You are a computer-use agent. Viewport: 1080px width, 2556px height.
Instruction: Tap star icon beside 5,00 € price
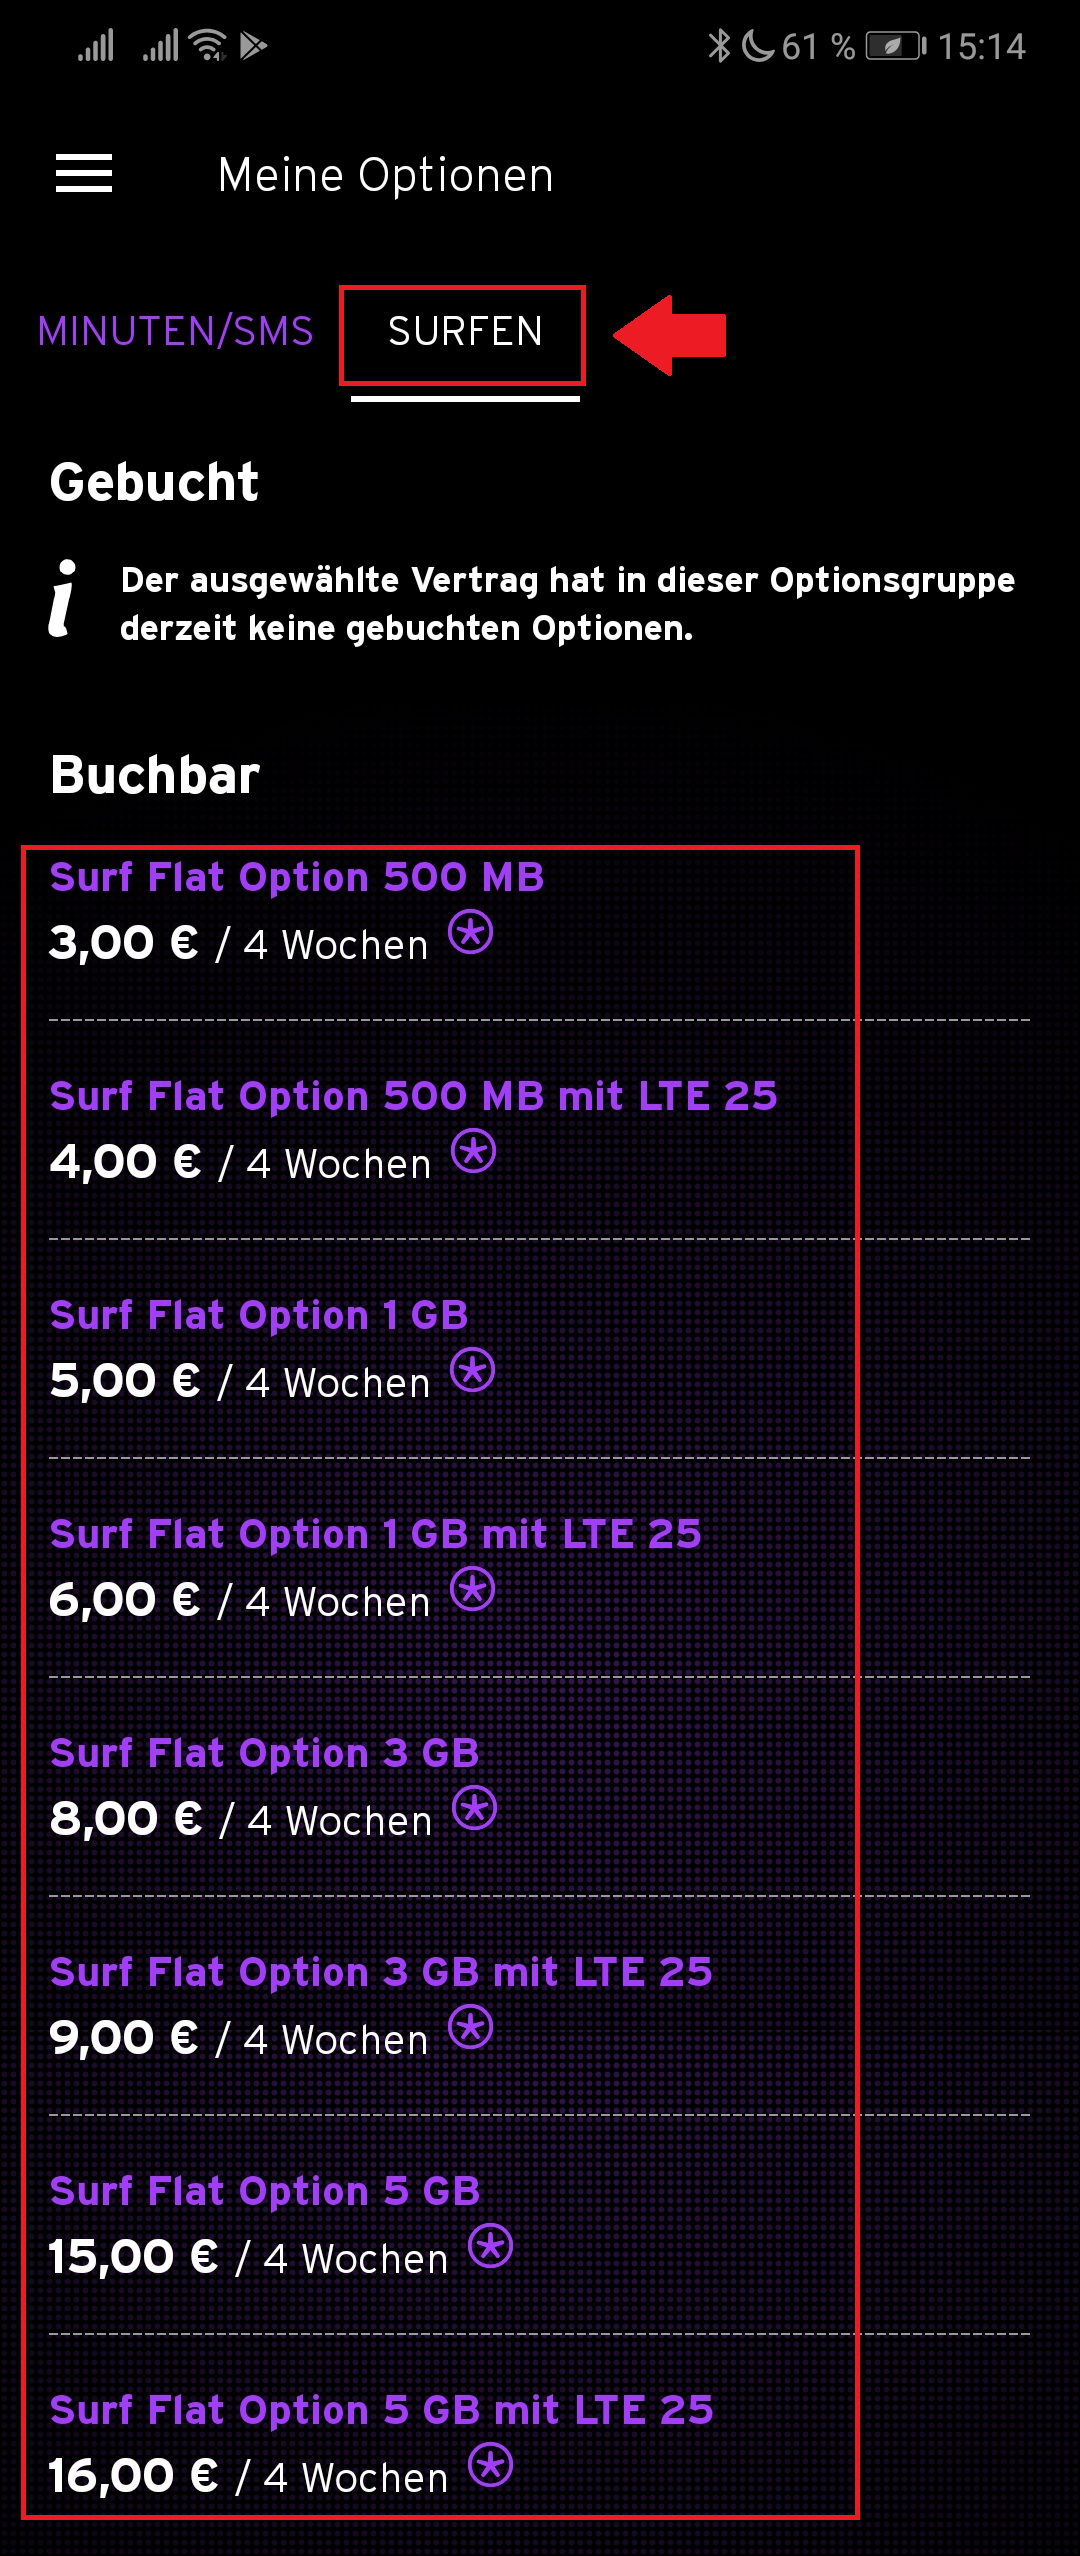click(x=472, y=1371)
